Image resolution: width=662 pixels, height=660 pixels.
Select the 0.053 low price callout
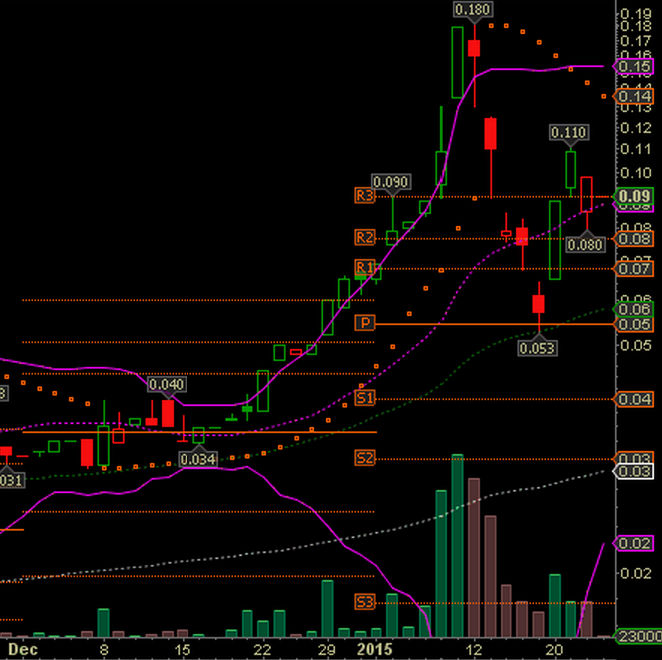point(537,348)
